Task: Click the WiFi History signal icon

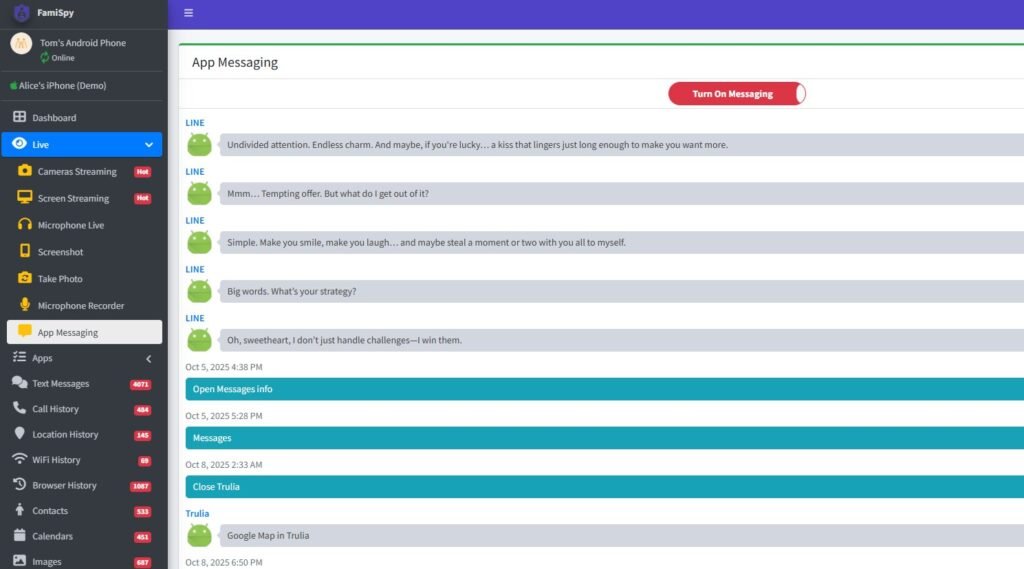Action: [x=19, y=460]
